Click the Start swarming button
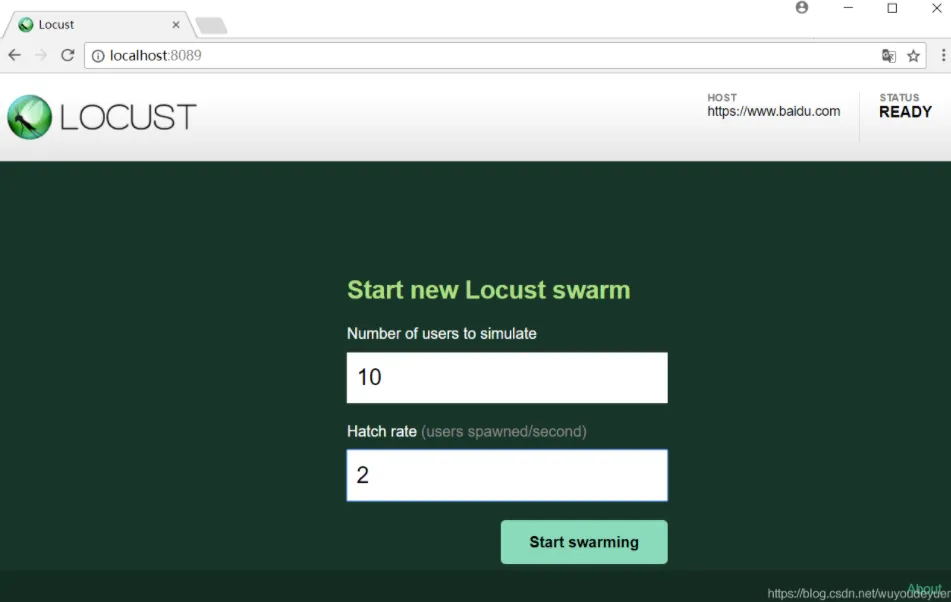951x602 pixels. point(584,542)
